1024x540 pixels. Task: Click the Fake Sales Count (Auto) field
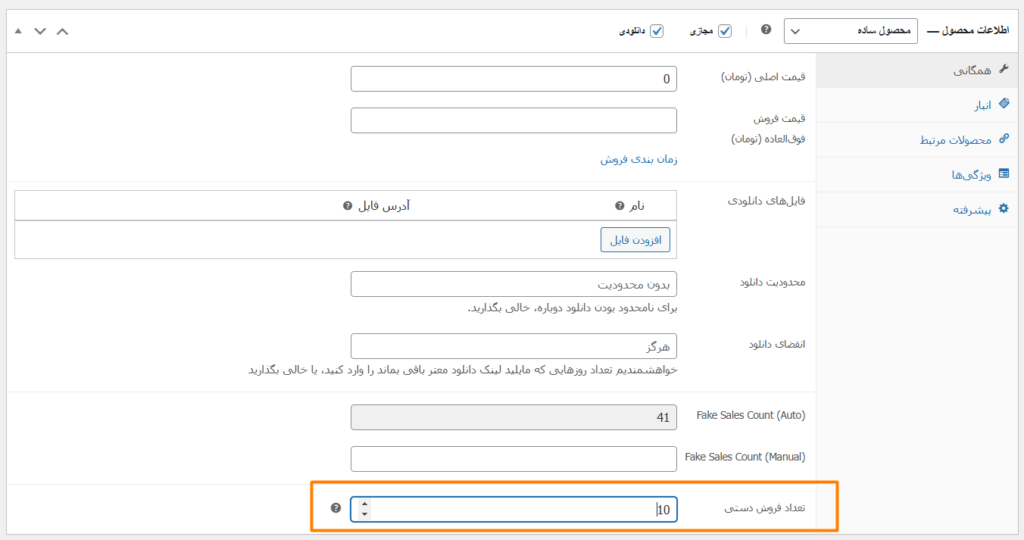[513, 417]
